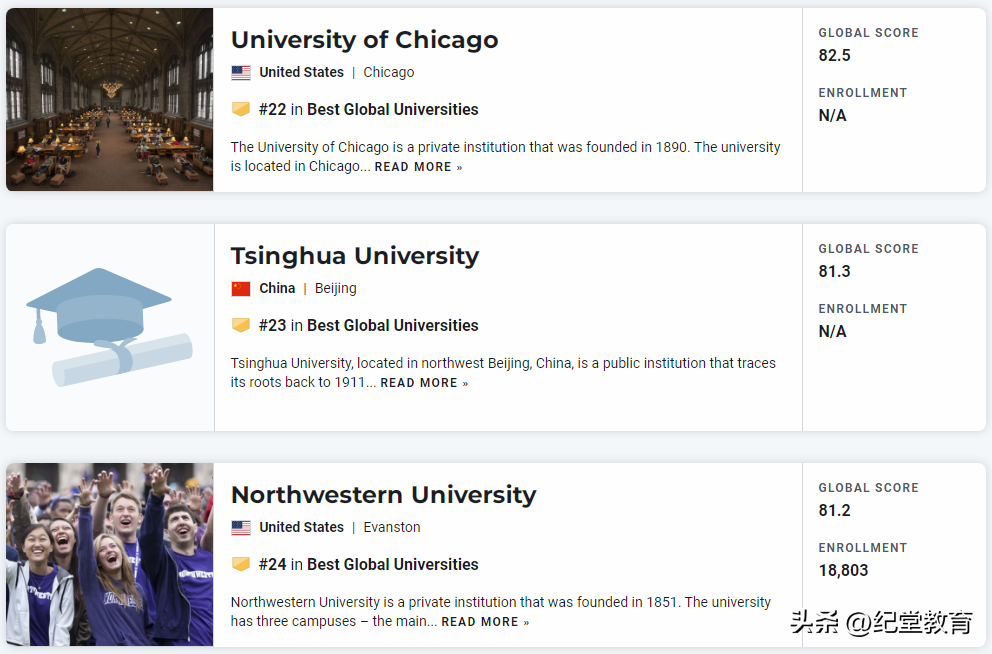Expand University of Chicago description with READ MORE
The width and height of the screenshot is (992, 654).
point(418,167)
